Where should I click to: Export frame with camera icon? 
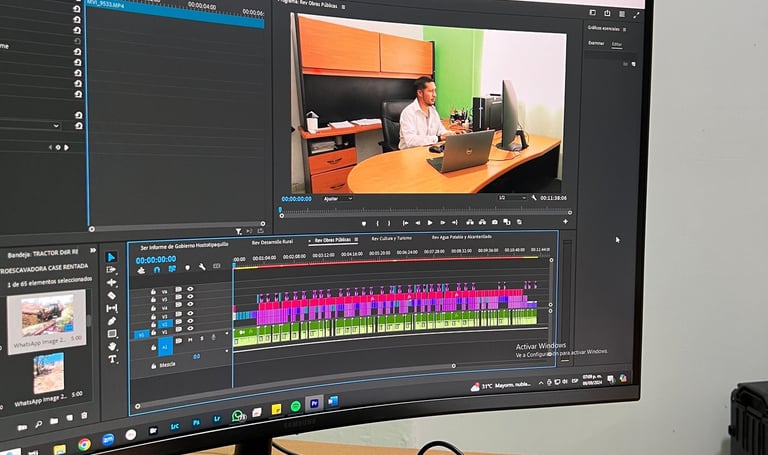(x=495, y=222)
